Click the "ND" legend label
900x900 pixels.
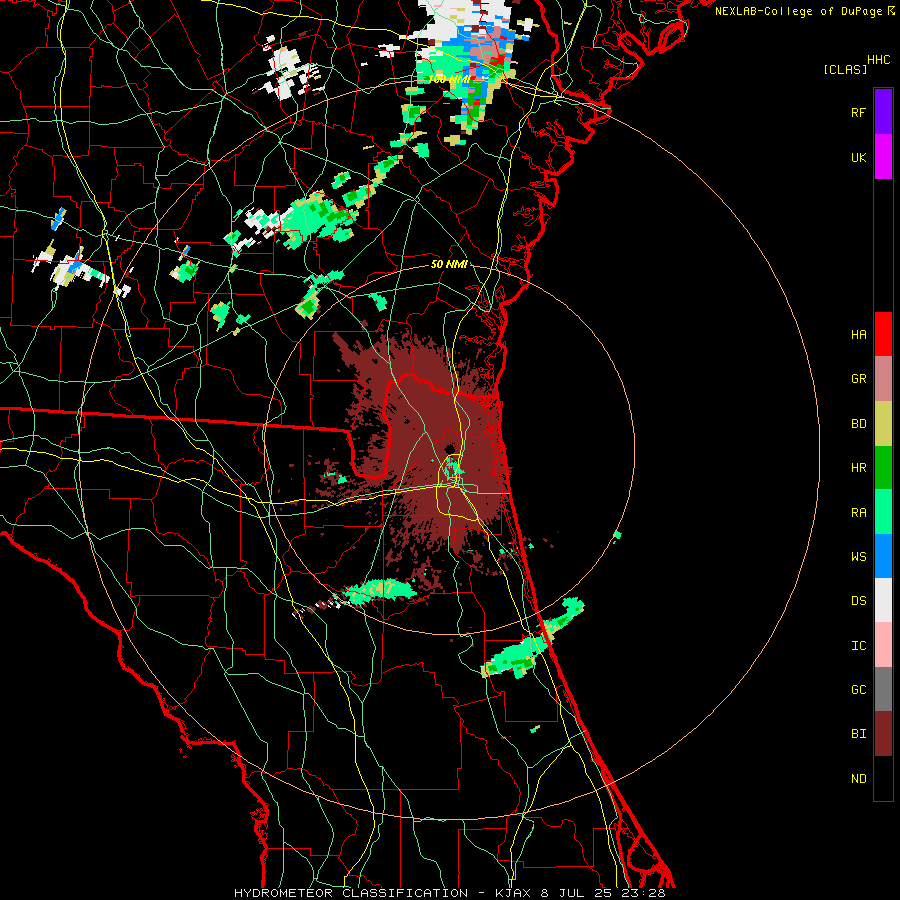tap(858, 779)
